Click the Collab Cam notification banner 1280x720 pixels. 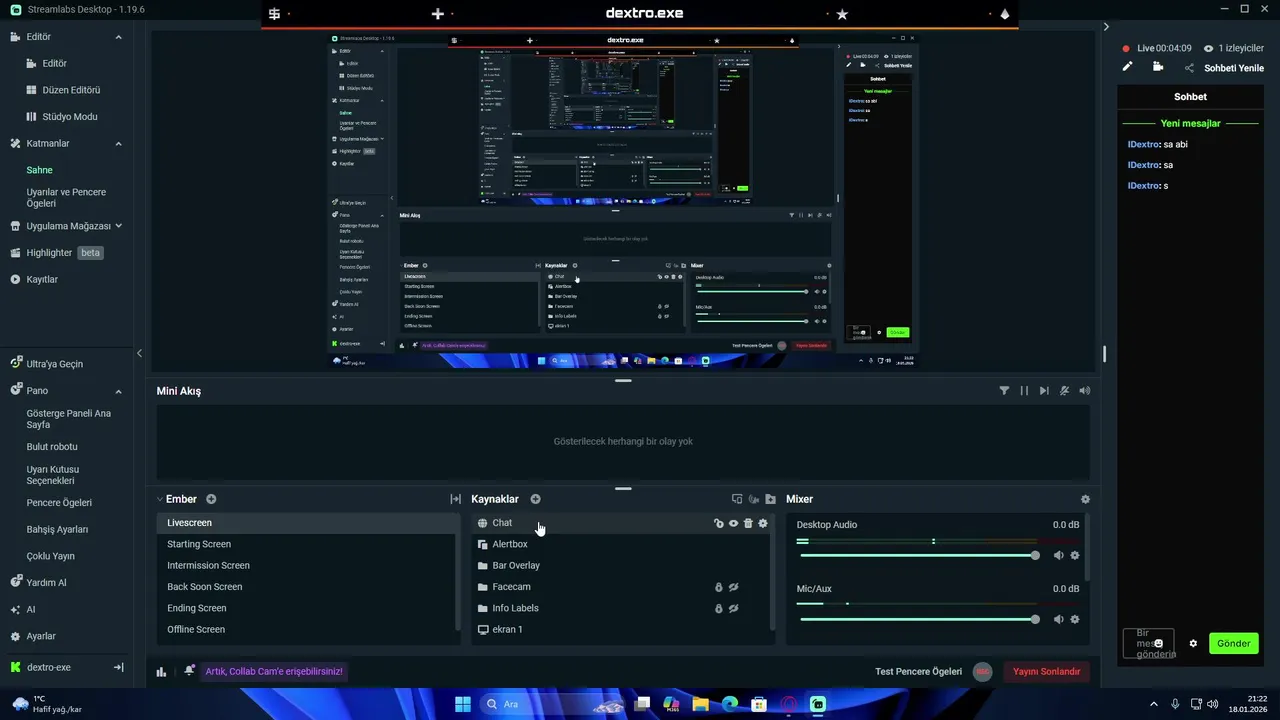point(274,671)
